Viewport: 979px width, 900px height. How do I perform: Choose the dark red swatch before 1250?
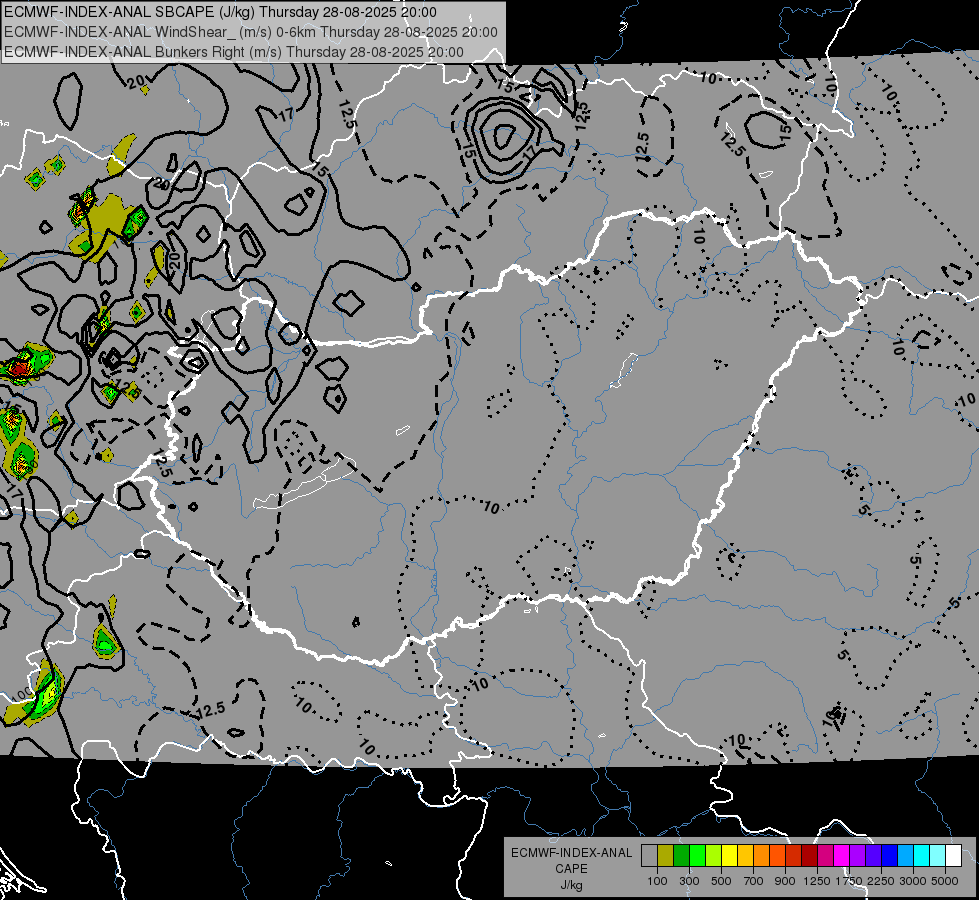click(809, 855)
